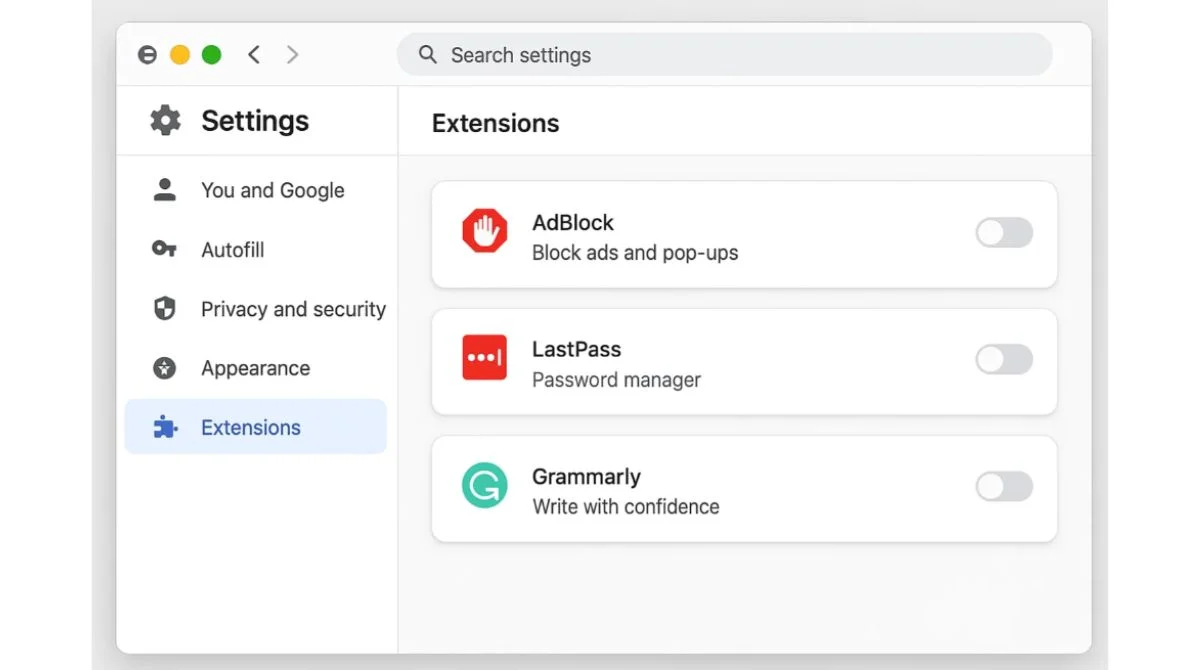
Task: Click the gray close window button
Action: [148, 55]
